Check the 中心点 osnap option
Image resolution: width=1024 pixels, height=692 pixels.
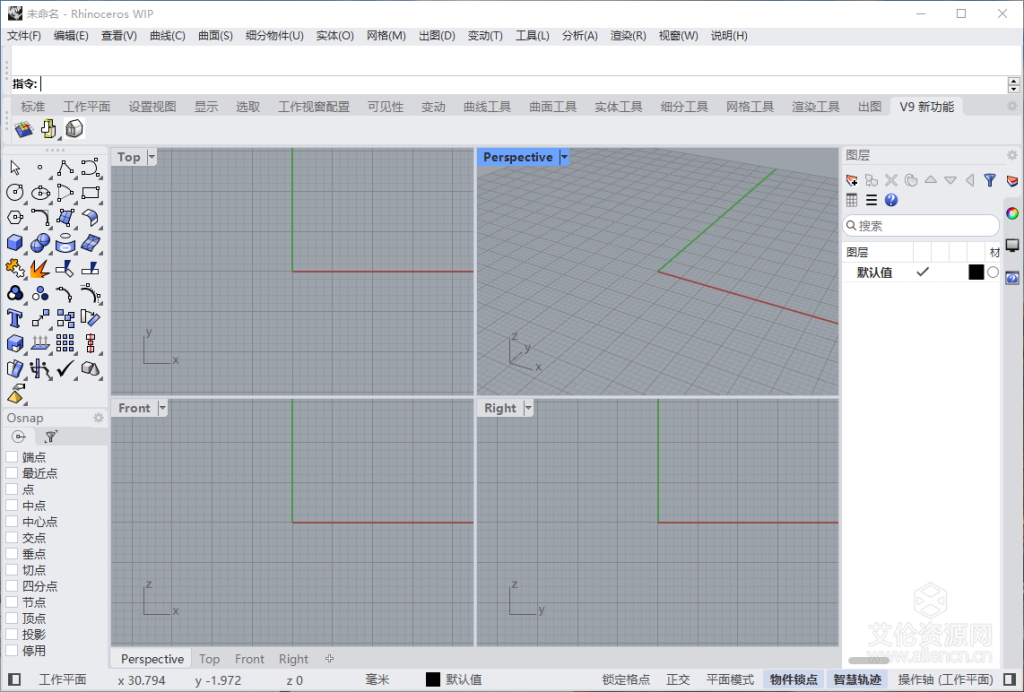click(x=12, y=522)
